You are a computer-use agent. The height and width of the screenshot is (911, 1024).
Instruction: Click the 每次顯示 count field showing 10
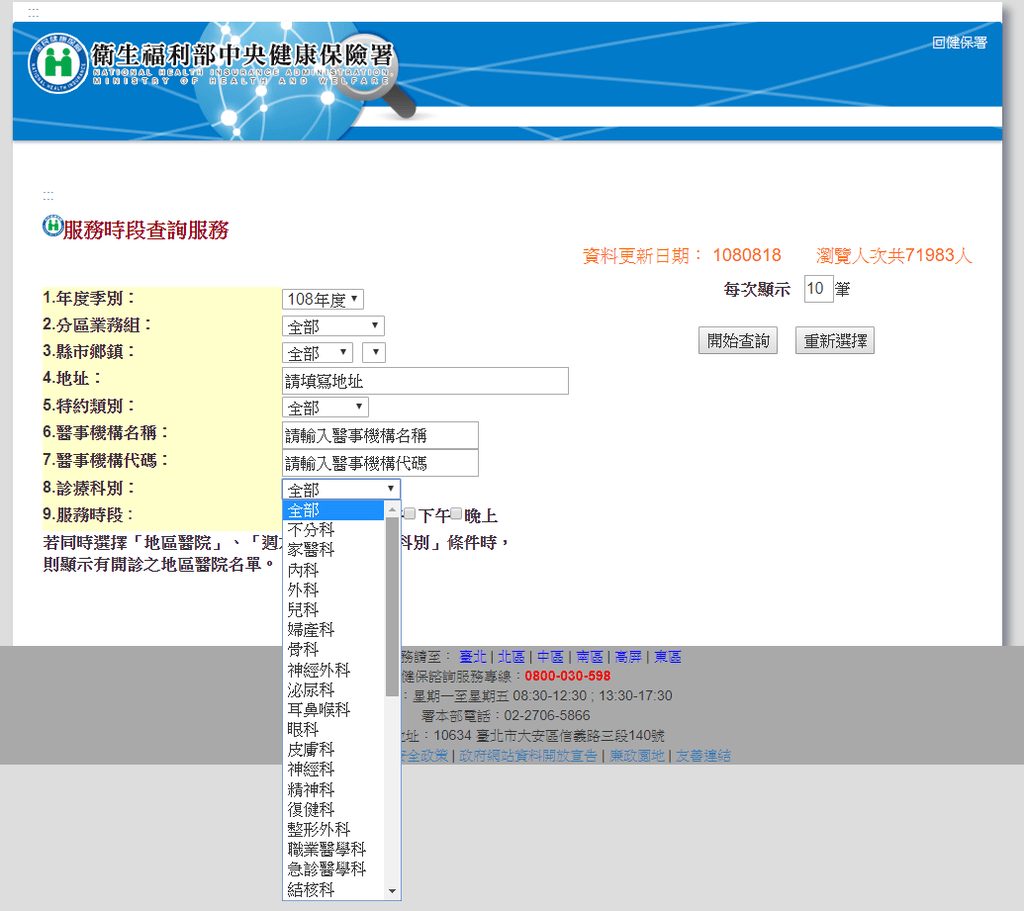818,289
